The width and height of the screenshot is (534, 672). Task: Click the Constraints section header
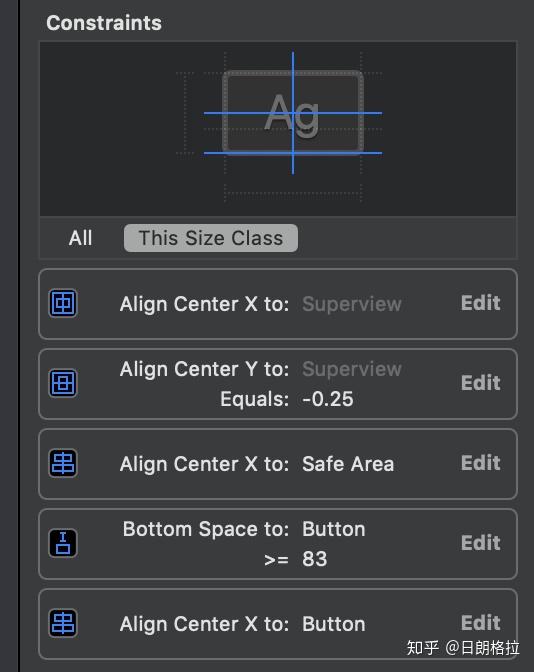point(104,23)
